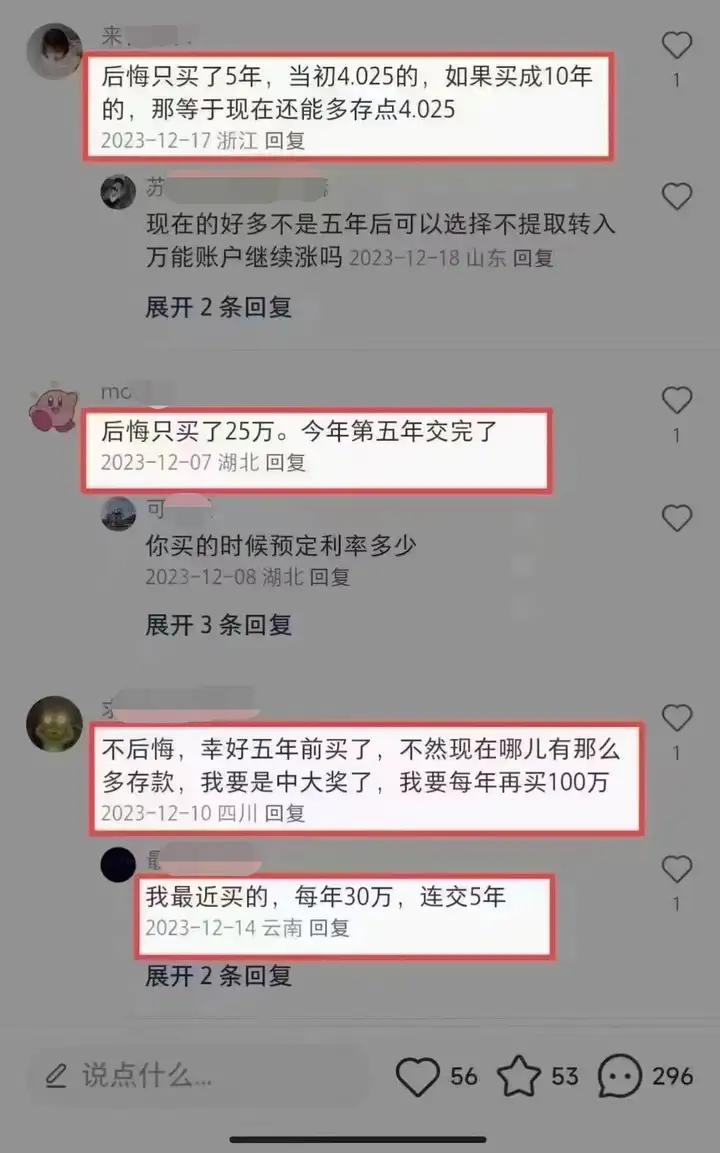Reply to the 2023-12-17 浙江 comment

click(x=285, y=140)
